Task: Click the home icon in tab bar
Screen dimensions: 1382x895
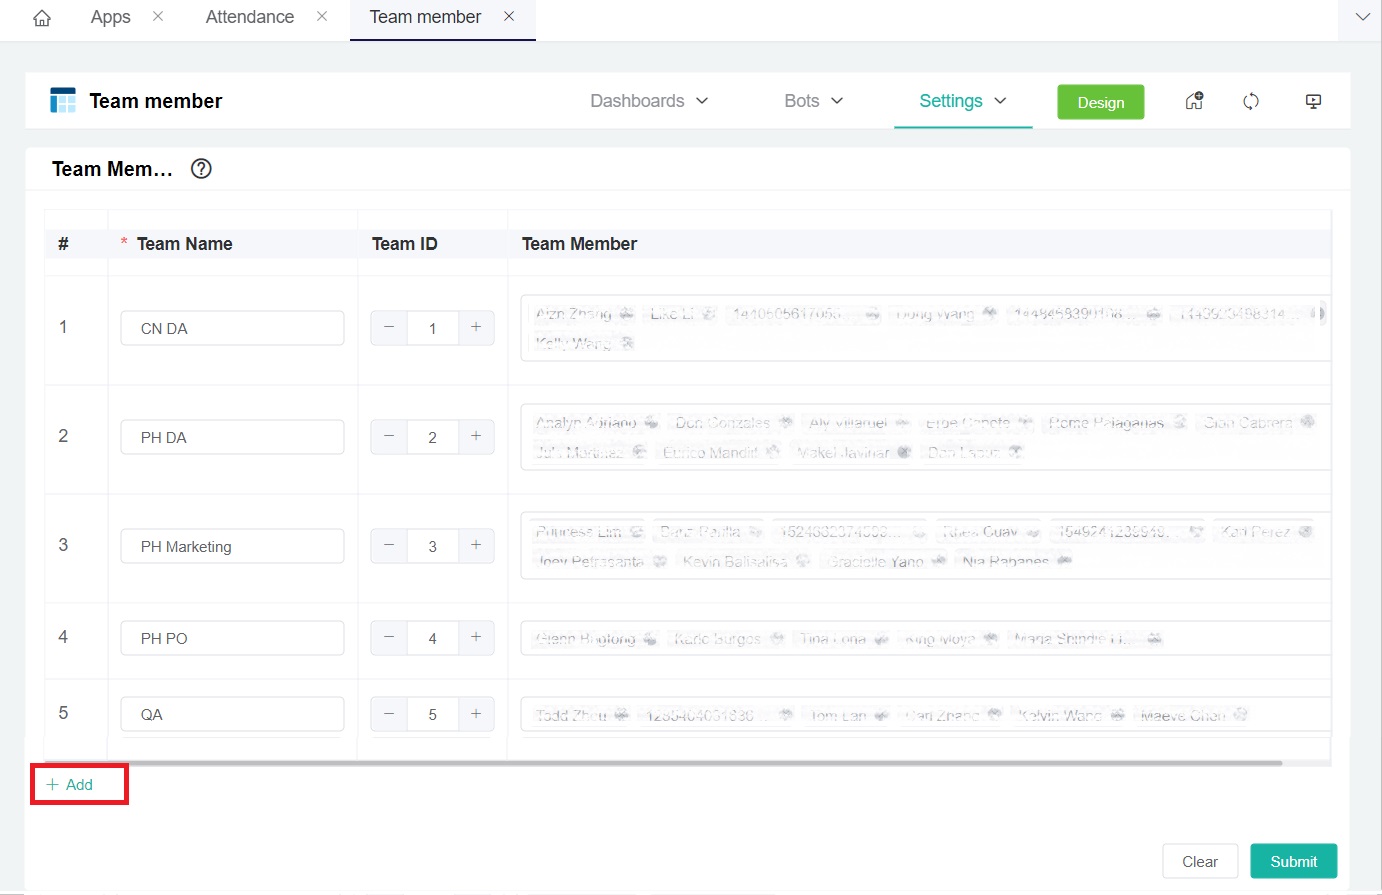Action: click(42, 18)
